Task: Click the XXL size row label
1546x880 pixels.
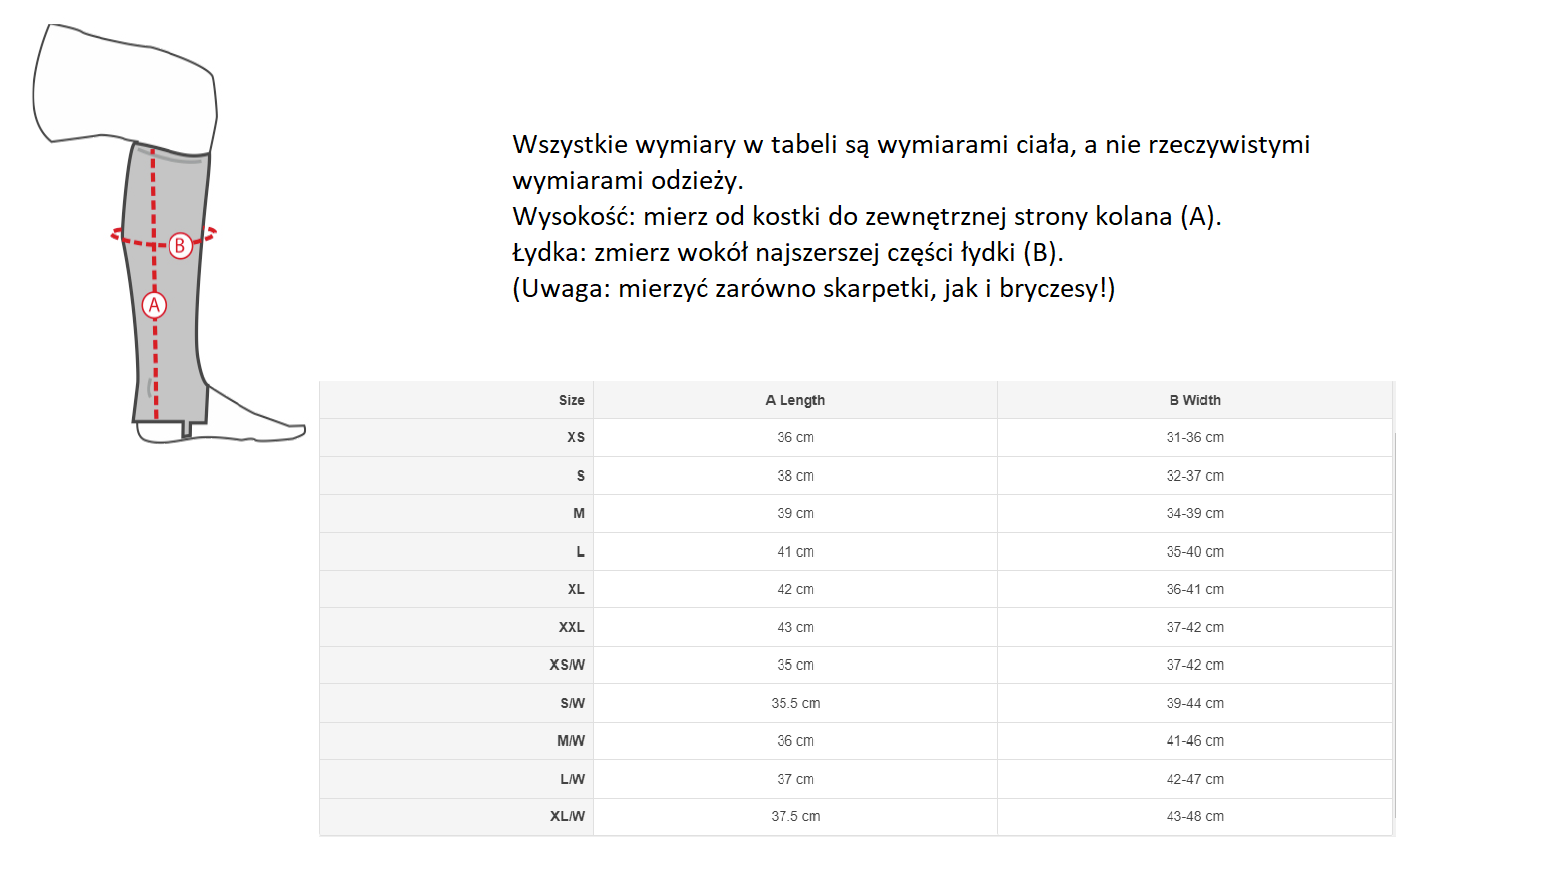Action: (x=571, y=627)
